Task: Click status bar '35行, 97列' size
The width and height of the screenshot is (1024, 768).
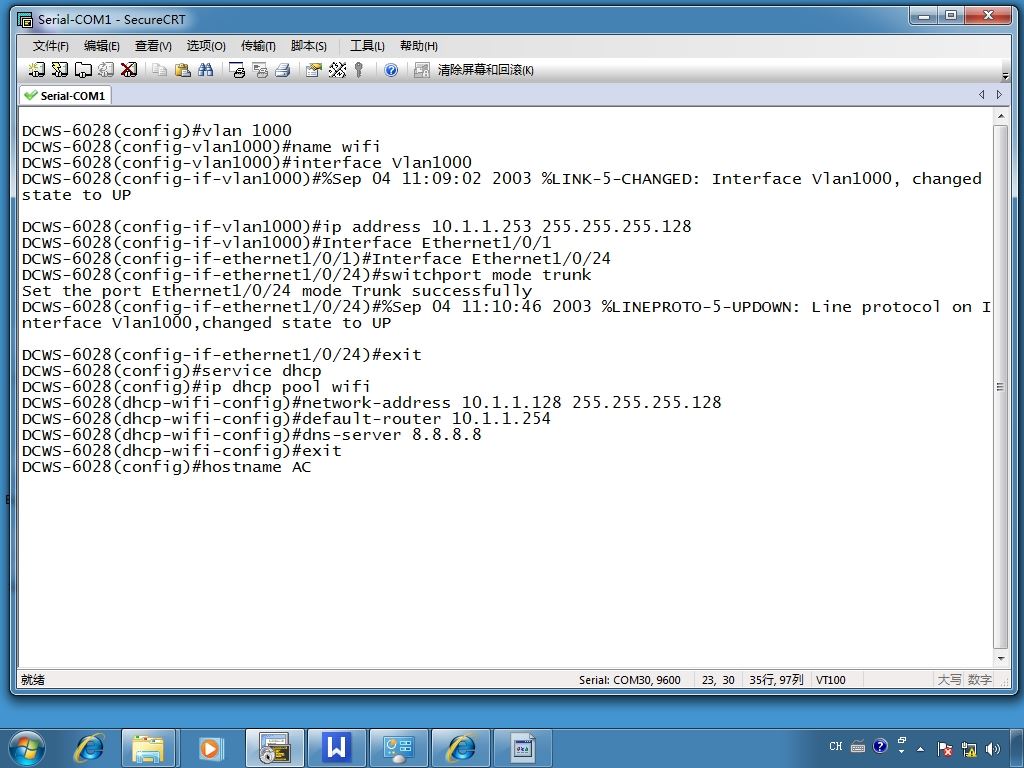Action: (x=776, y=680)
